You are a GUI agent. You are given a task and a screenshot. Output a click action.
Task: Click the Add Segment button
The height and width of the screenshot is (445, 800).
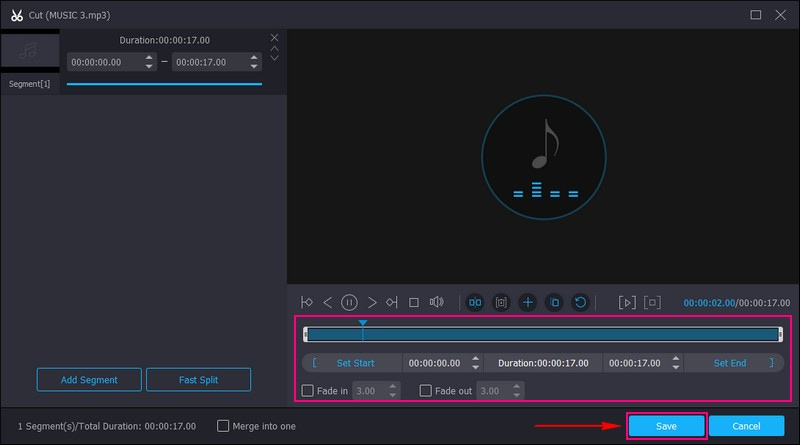[x=89, y=380]
